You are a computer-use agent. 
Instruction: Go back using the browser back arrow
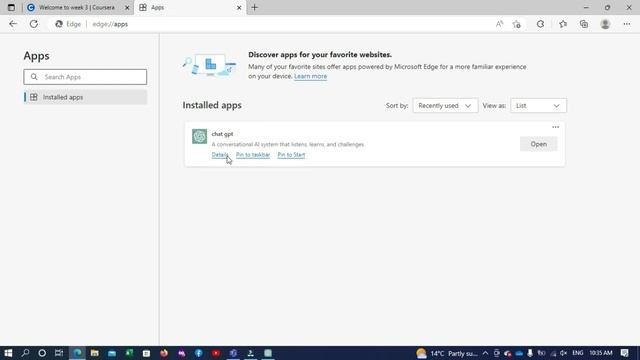pos(13,24)
